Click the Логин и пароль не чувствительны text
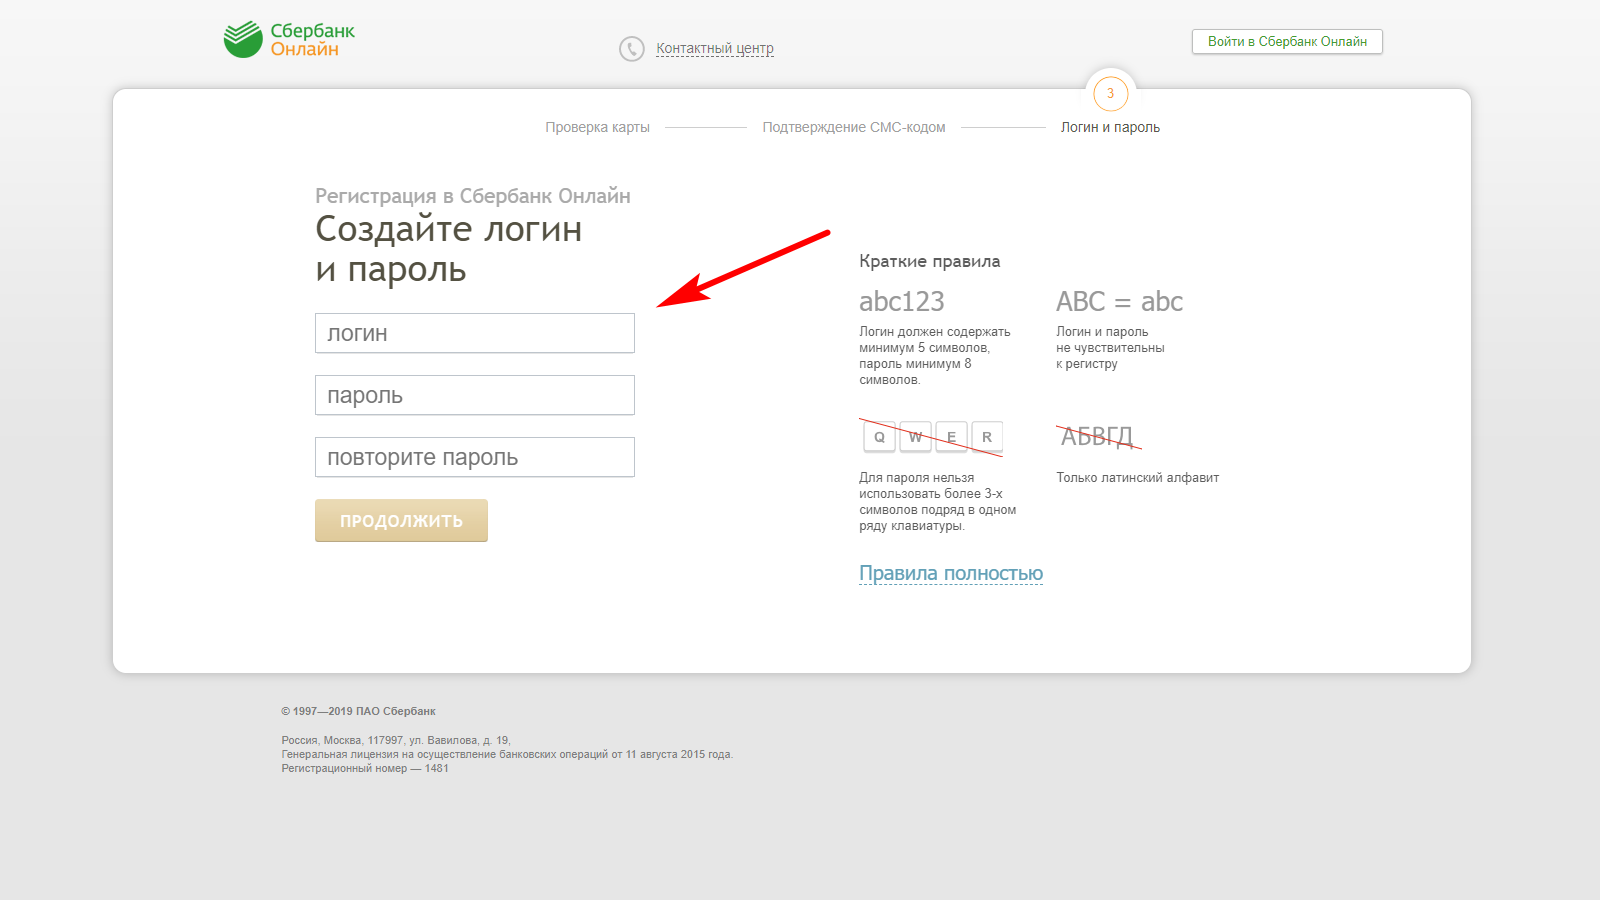The height and width of the screenshot is (900, 1600). pos(1110,347)
